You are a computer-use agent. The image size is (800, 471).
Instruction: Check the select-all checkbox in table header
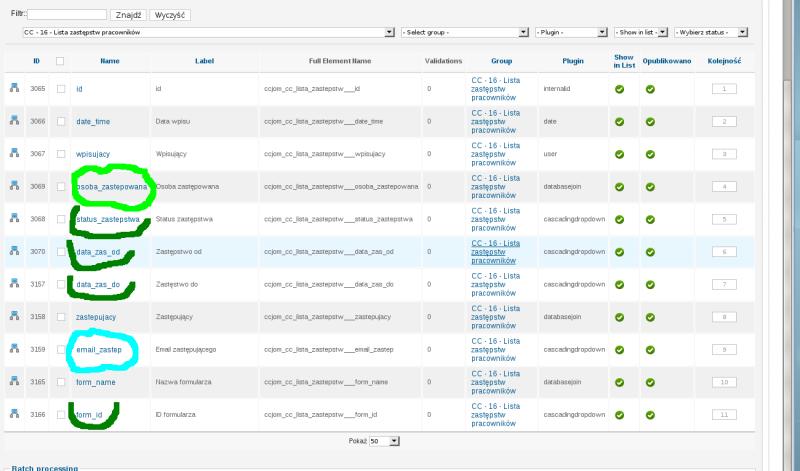click(60, 61)
